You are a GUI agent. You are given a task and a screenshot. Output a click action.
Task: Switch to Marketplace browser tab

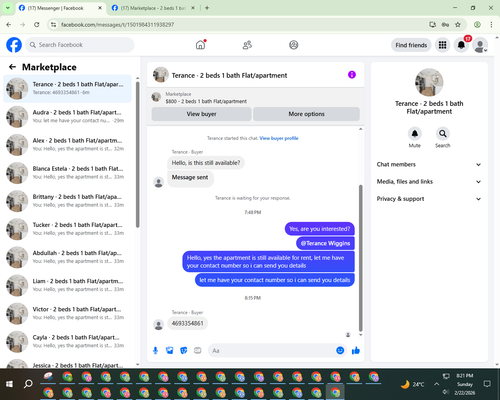click(153, 8)
